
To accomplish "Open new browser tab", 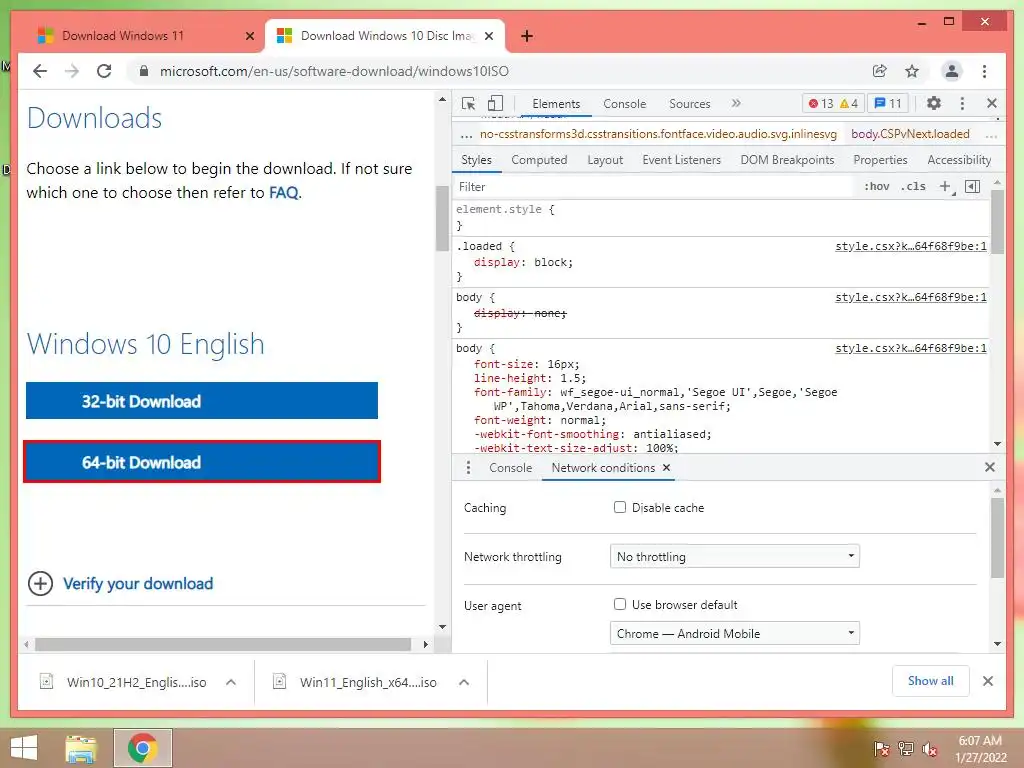I will (527, 36).
